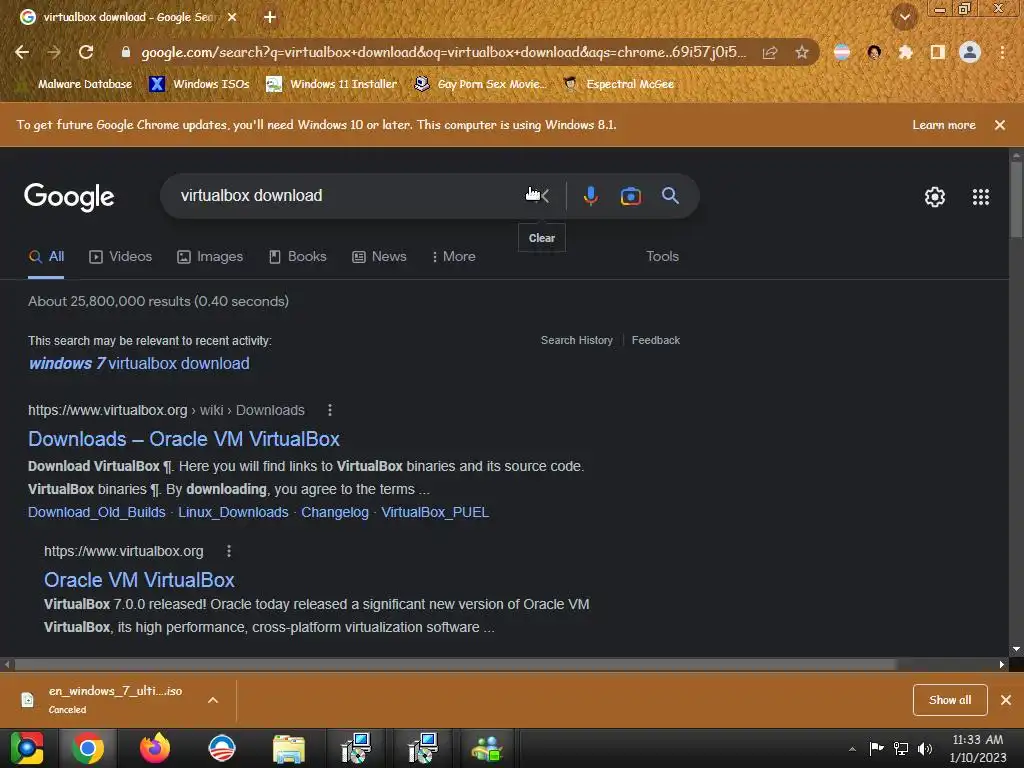Expand the More search filters
1024x768 pixels.
pyautogui.click(x=453, y=257)
